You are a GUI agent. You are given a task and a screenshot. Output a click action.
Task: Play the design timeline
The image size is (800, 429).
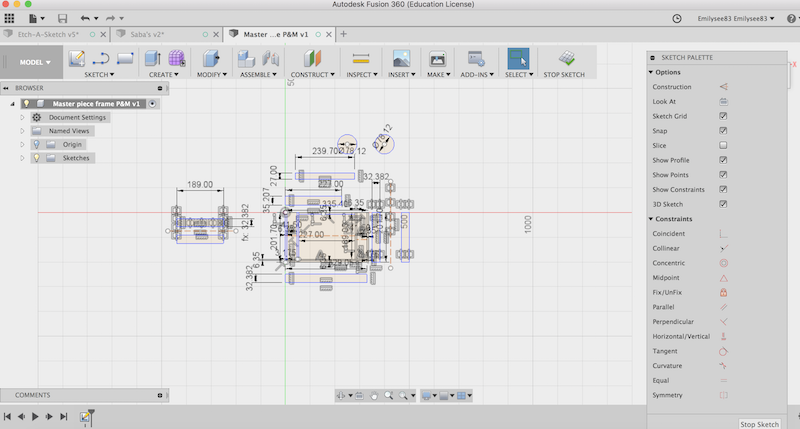35,417
